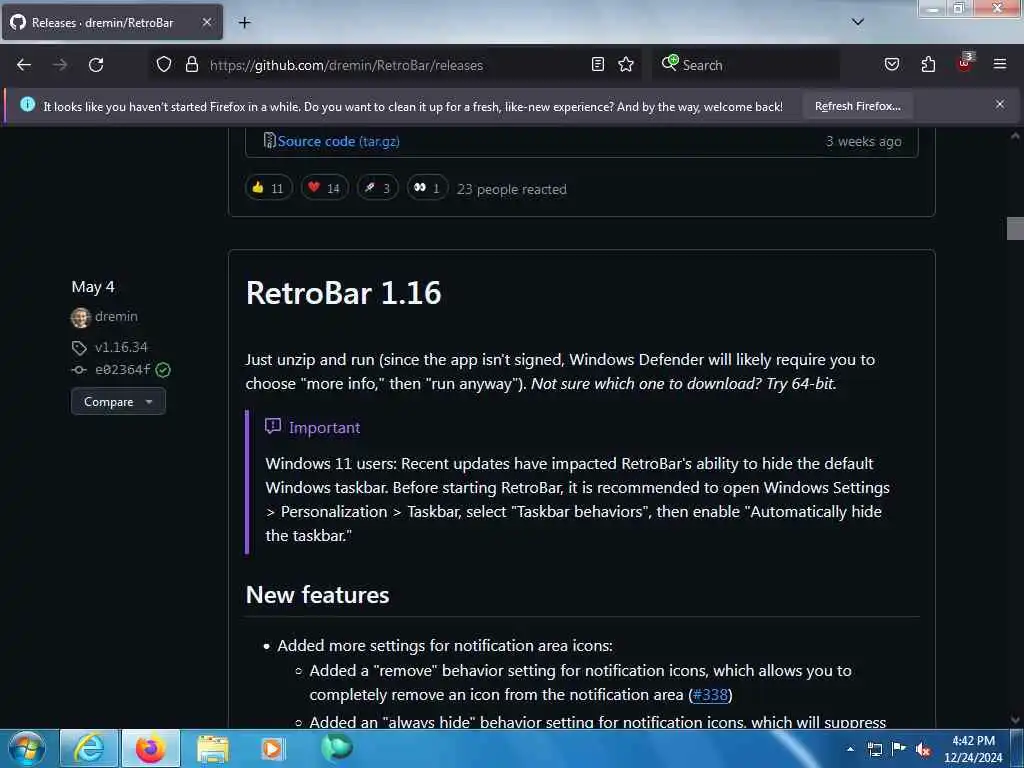Open the v1.16.34 tag link
Screen dimensions: 1024x768
coord(121,347)
